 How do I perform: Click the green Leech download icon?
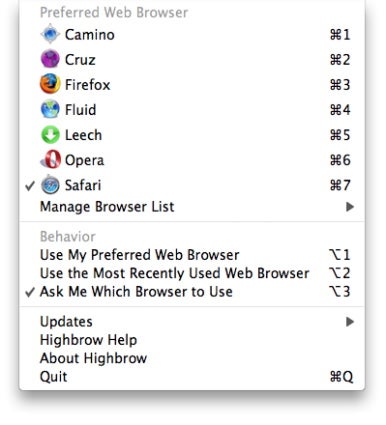pos(50,135)
